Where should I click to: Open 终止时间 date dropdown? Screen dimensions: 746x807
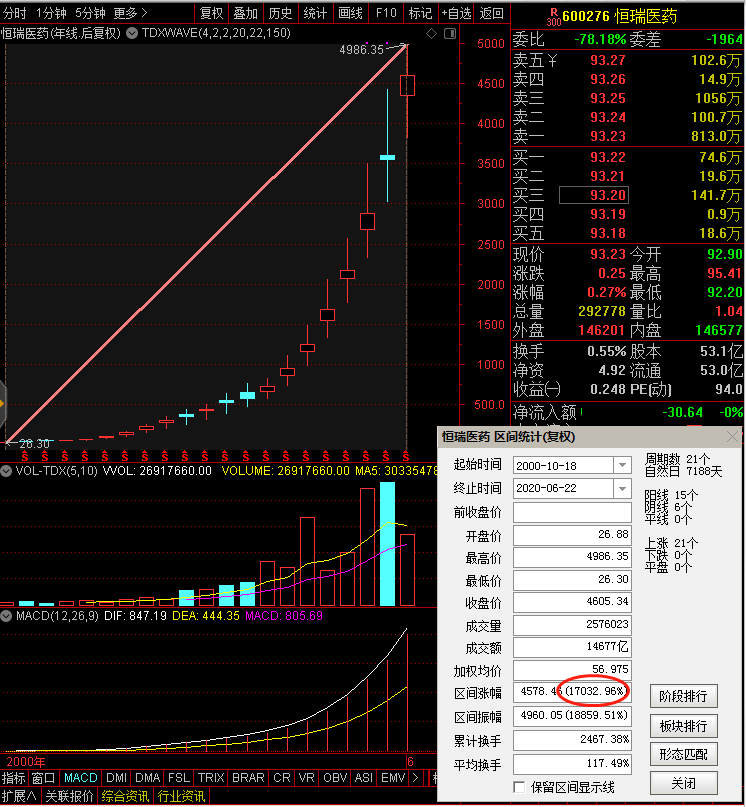tap(622, 488)
